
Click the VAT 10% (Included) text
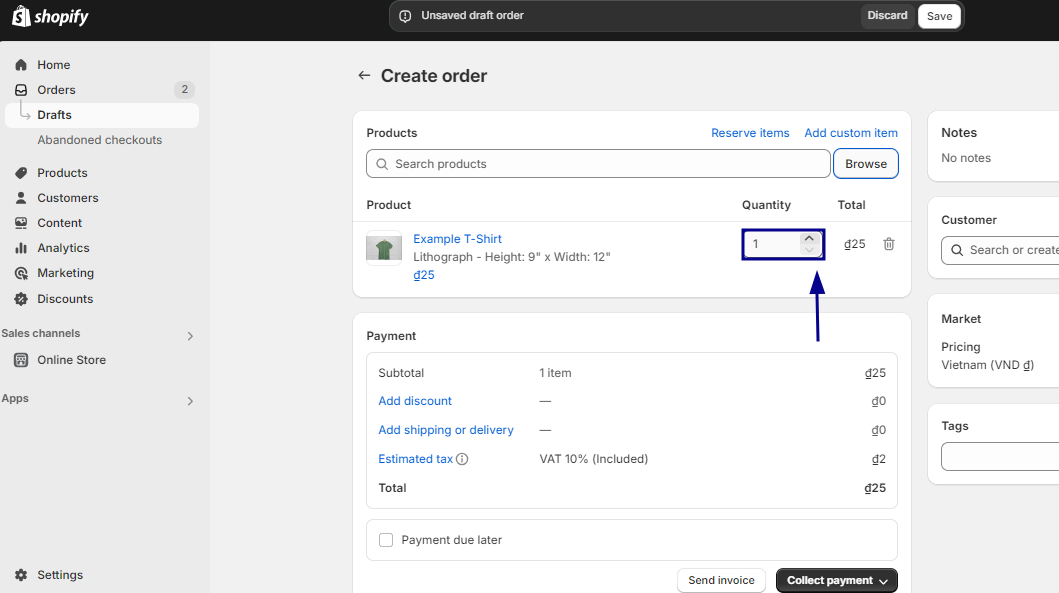pyautogui.click(x=594, y=459)
